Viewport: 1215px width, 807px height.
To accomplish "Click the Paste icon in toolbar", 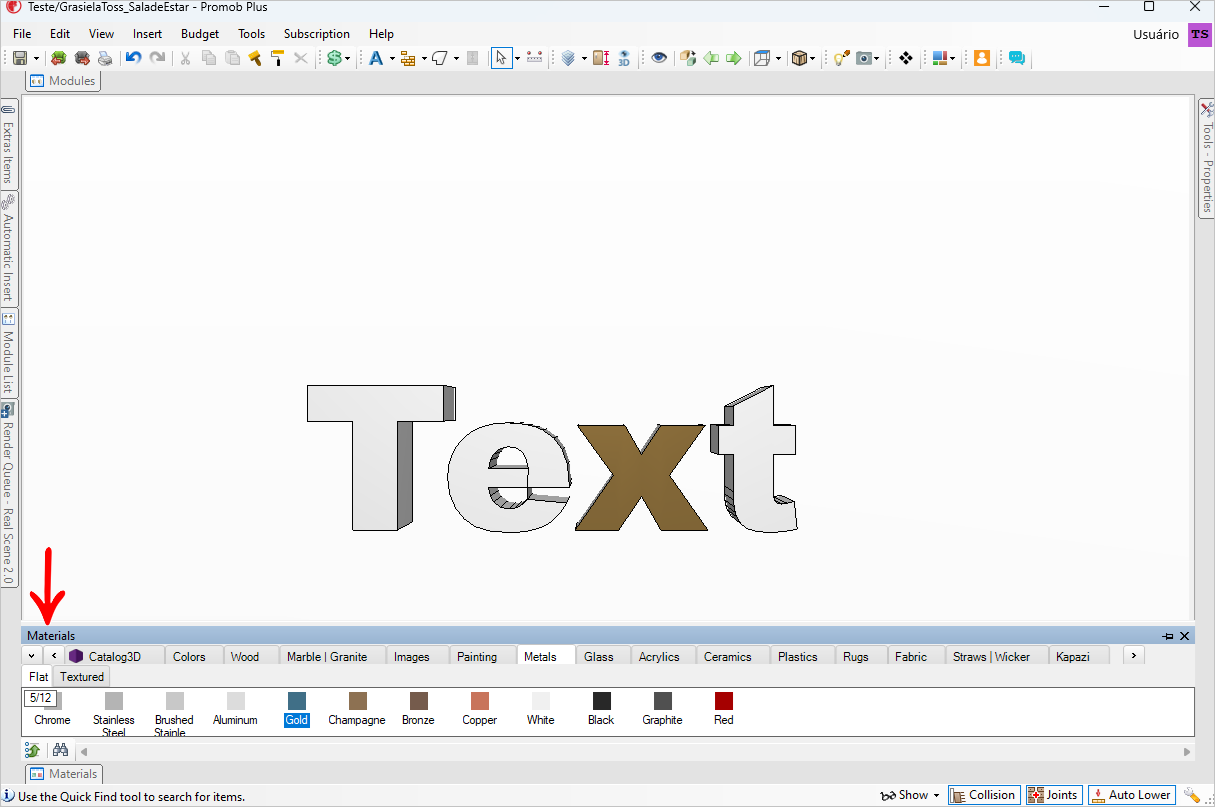I will 232,58.
